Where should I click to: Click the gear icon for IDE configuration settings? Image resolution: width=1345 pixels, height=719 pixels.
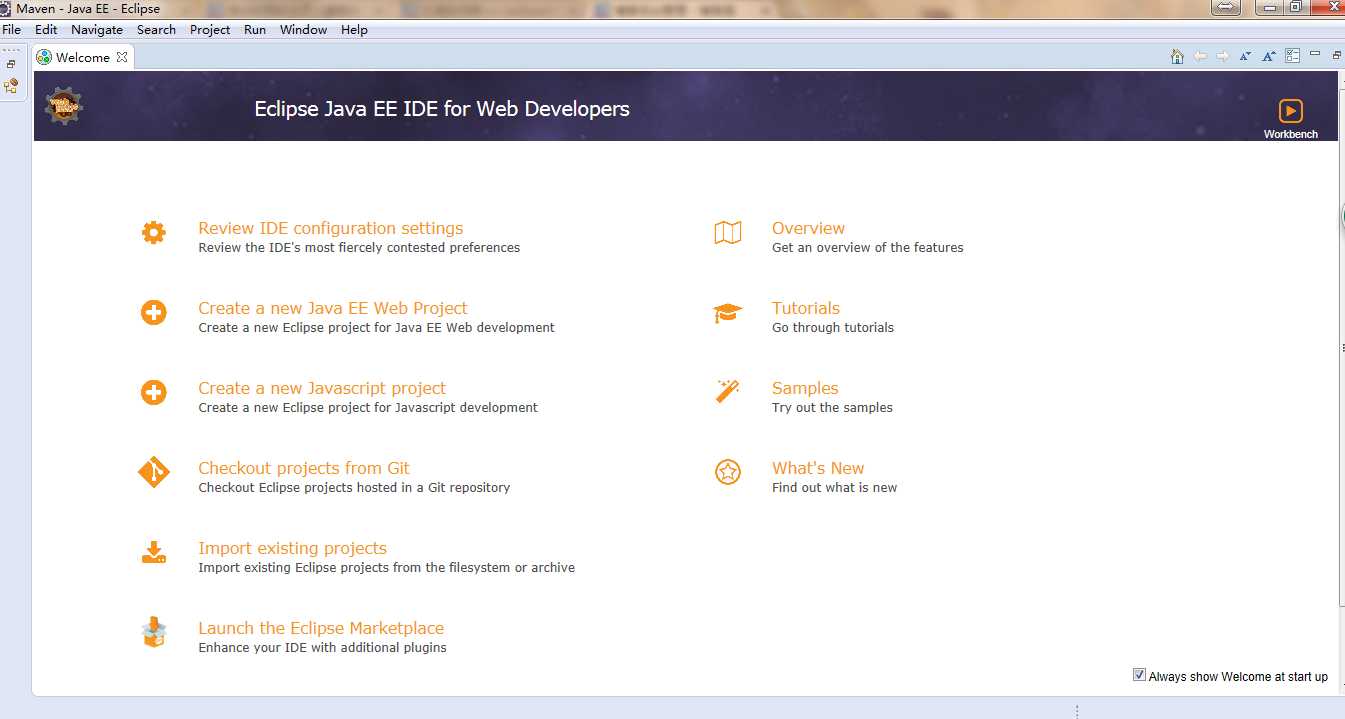[x=153, y=233]
